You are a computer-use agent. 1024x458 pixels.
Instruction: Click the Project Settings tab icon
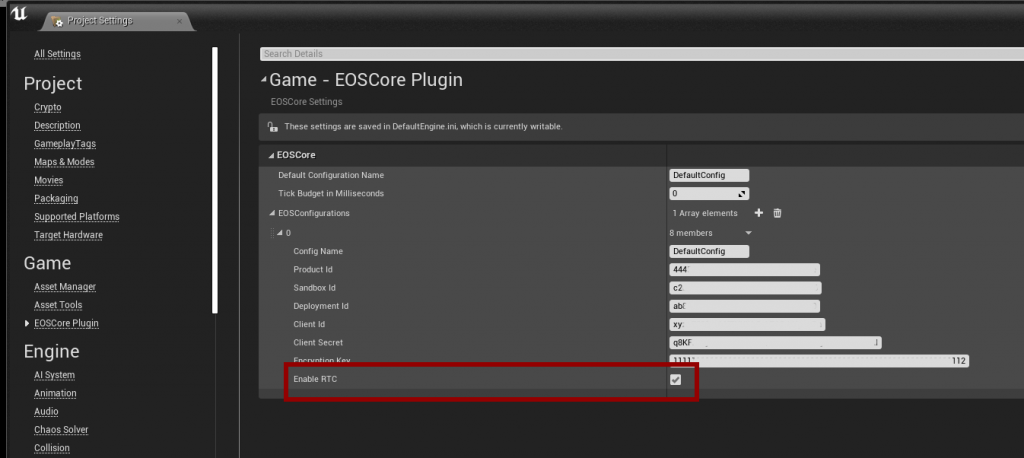[x=58, y=20]
